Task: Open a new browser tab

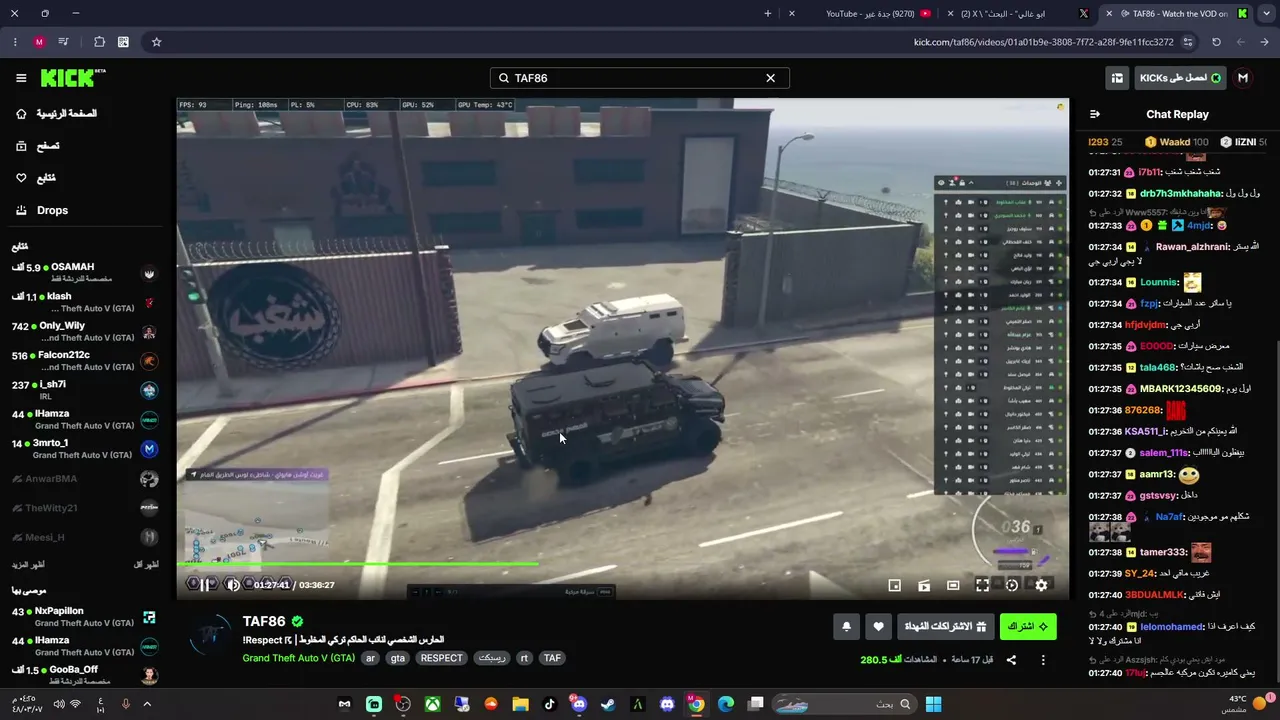Action: click(767, 13)
